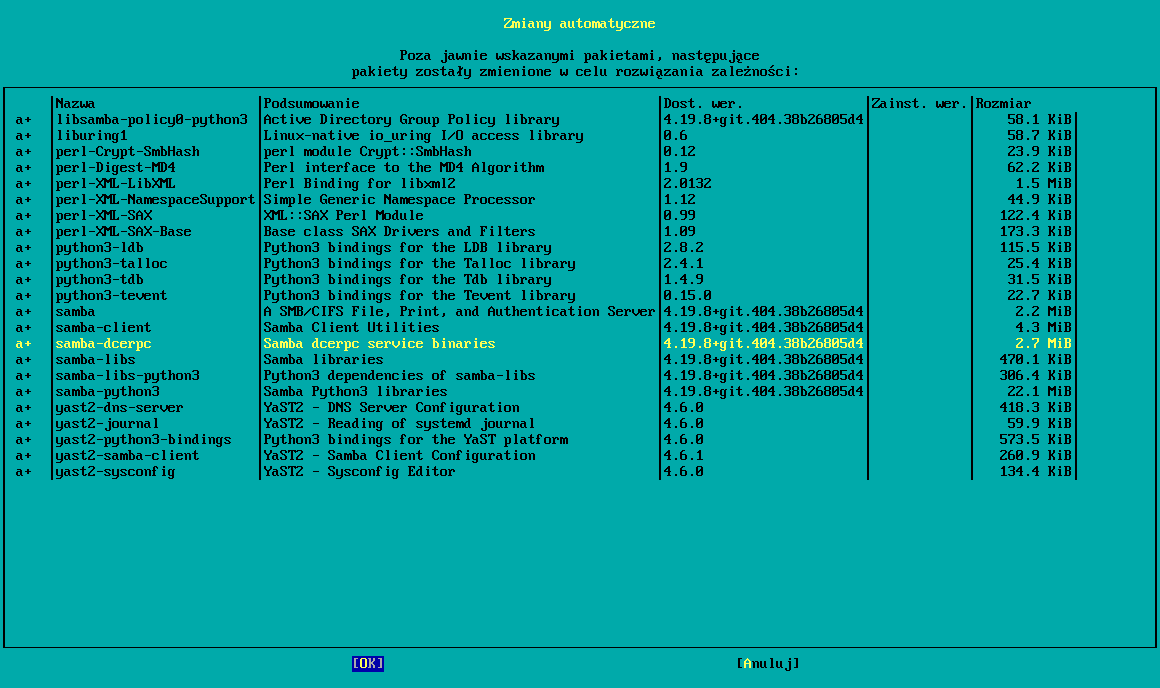Screen dimensions: 1160x688
Task: Select the samba-client package row
Action: tap(545, 328)
